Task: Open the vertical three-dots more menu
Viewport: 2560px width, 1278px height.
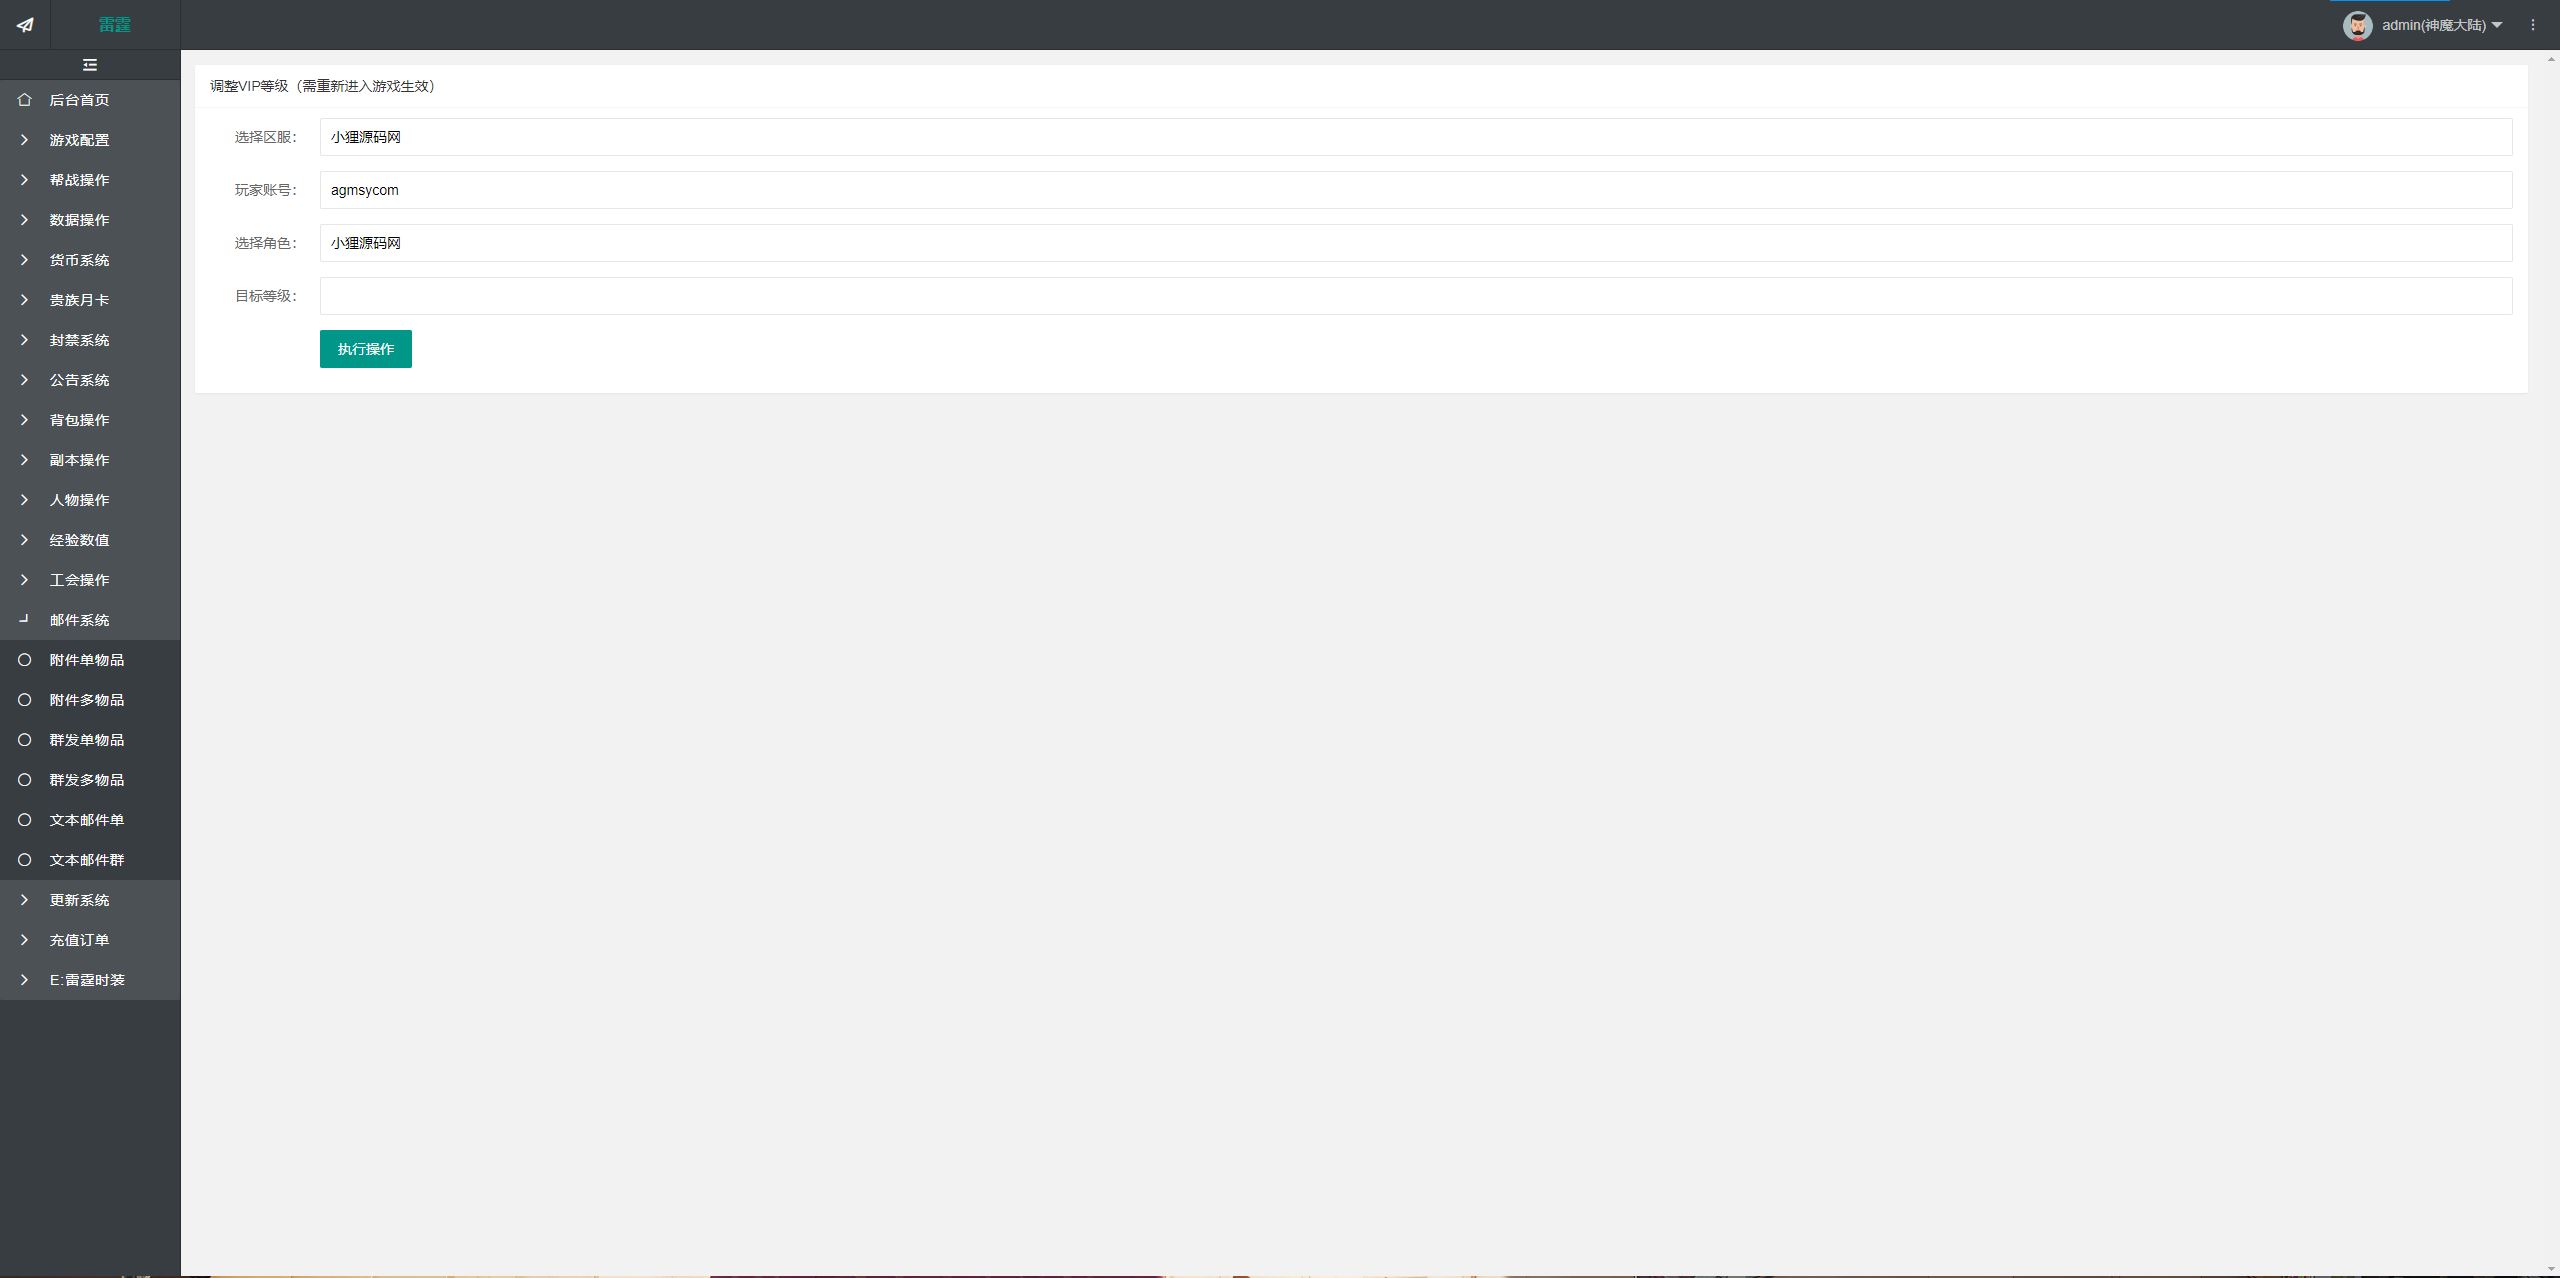Action: (x=2533, y=25)
